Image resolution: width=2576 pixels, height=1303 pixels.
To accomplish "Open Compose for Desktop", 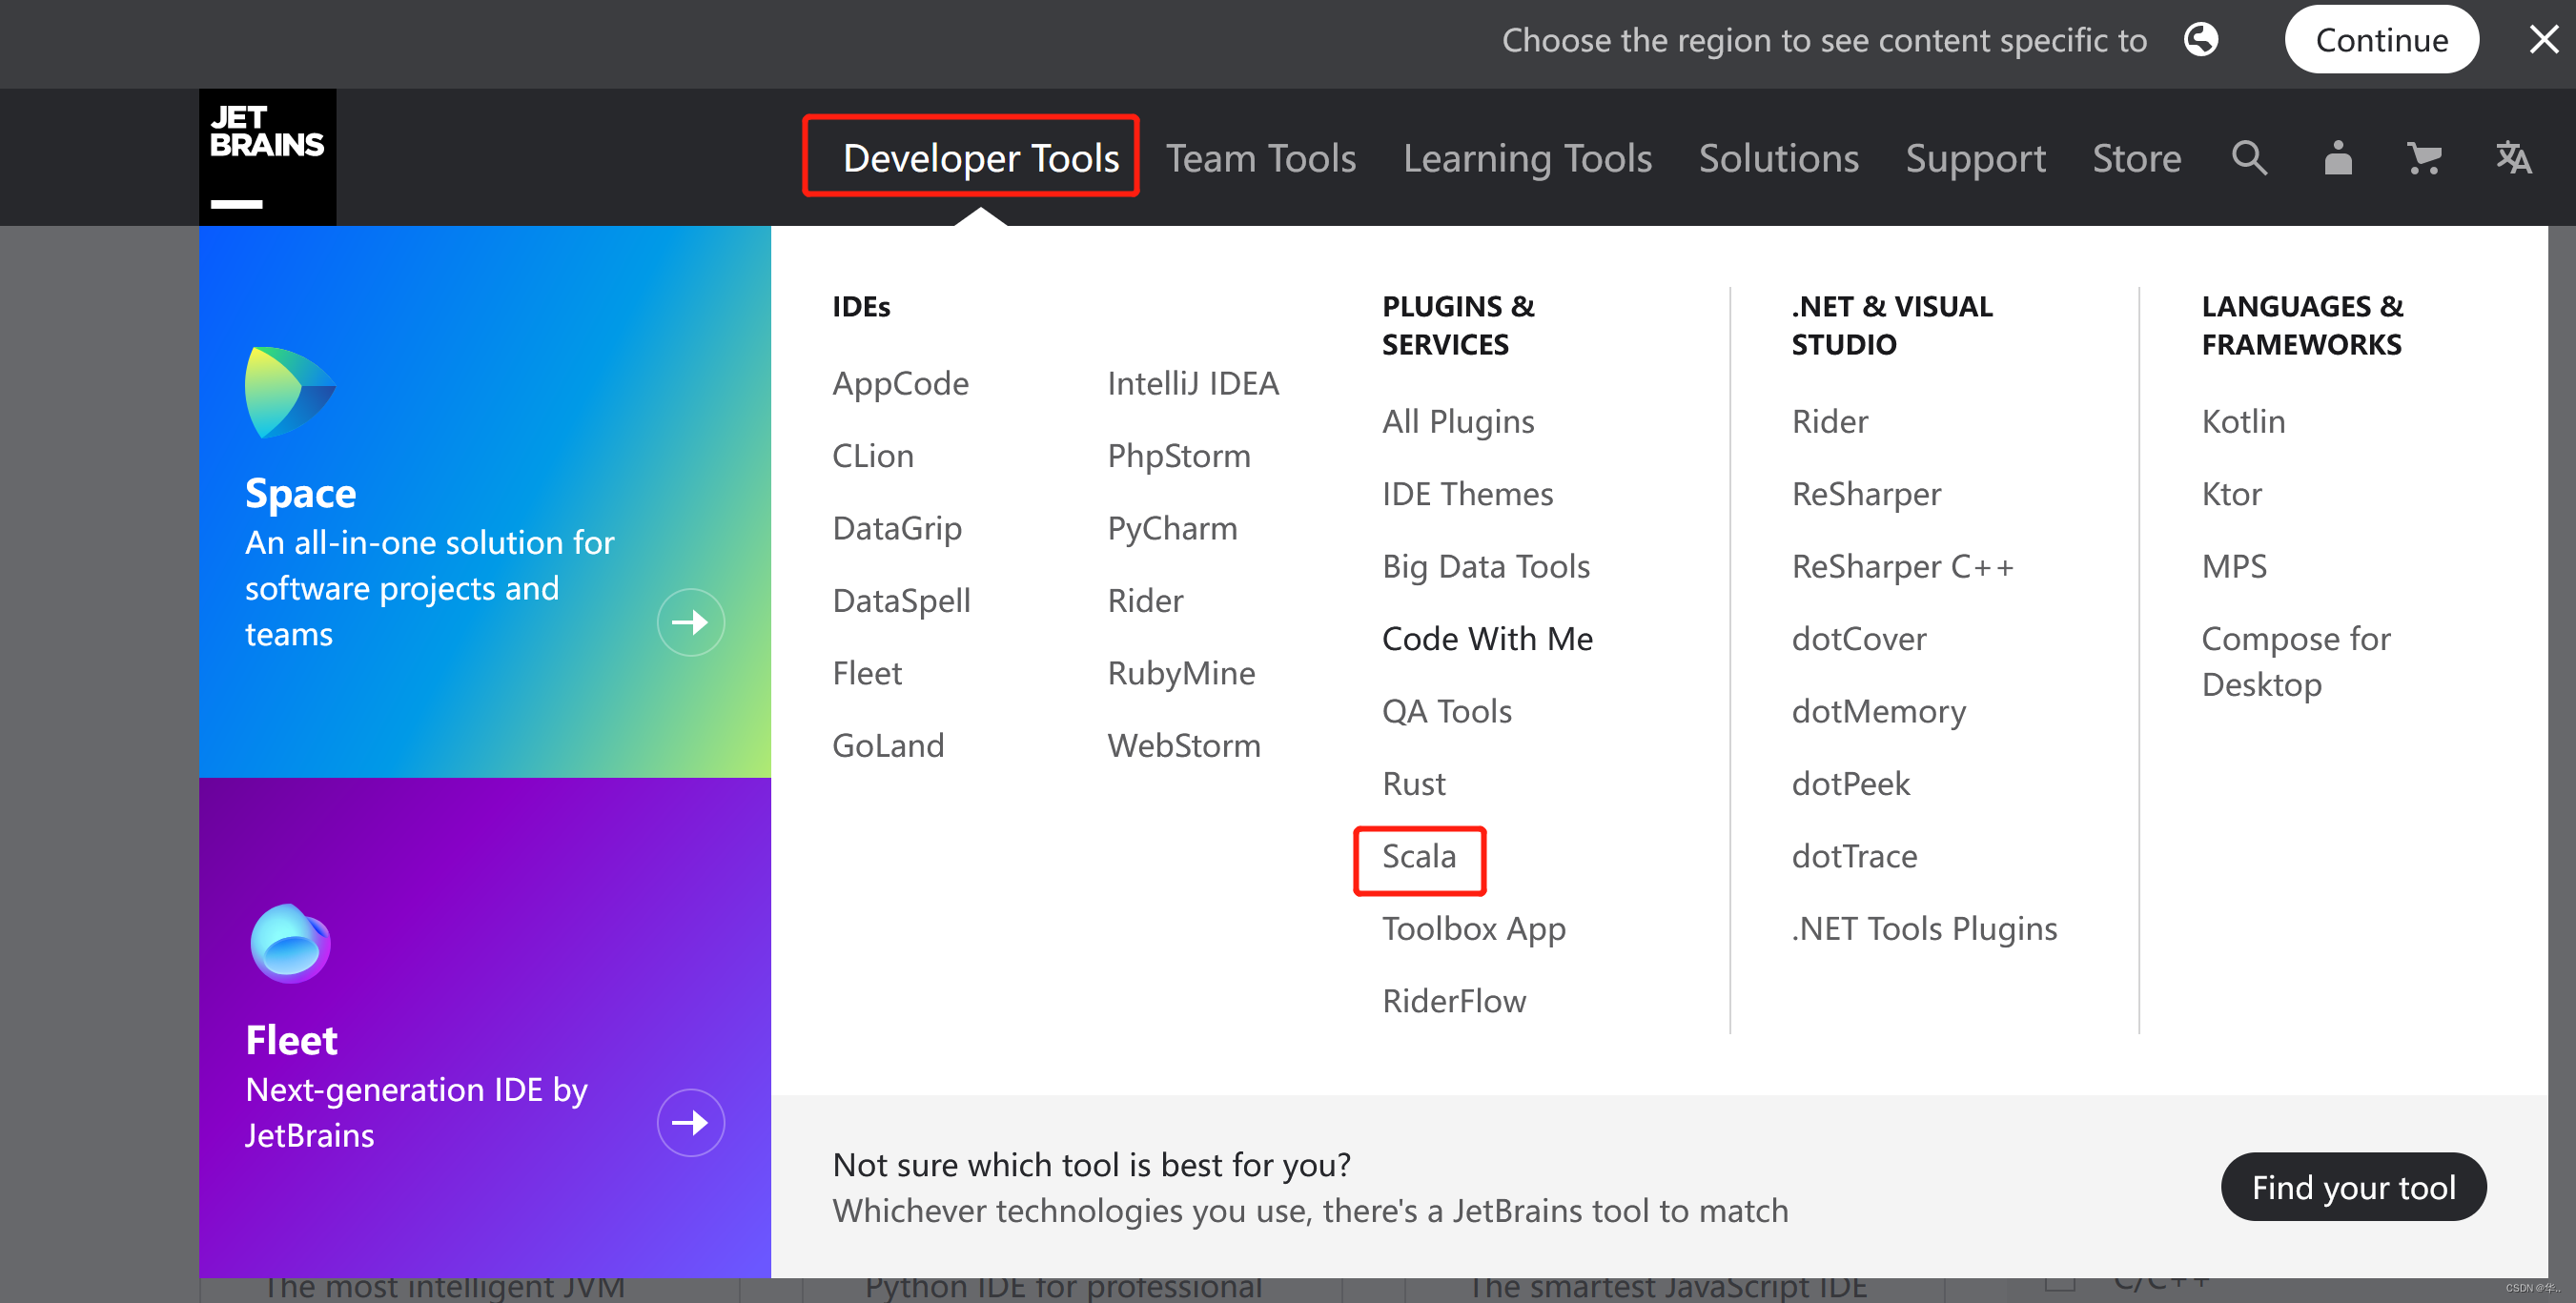I will pos(2295,661).
